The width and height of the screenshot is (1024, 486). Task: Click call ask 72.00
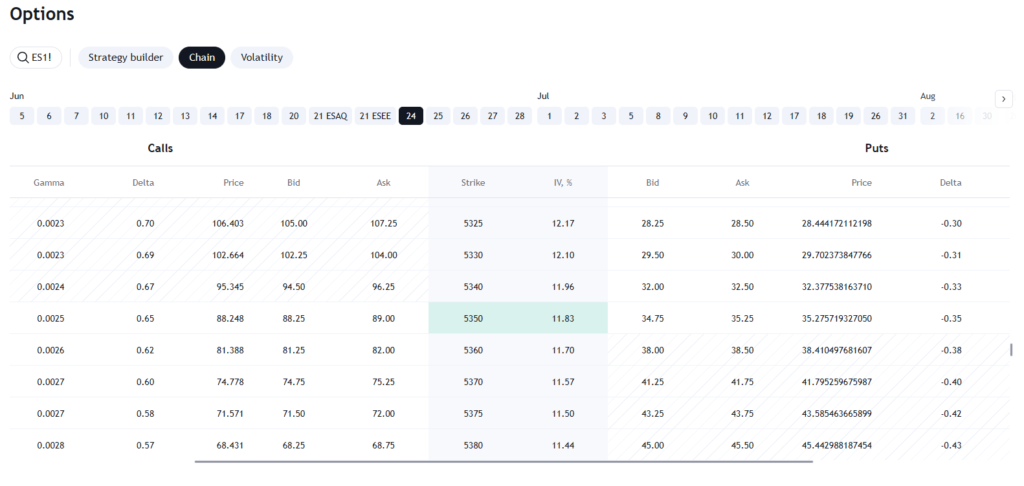click(383, 413)
